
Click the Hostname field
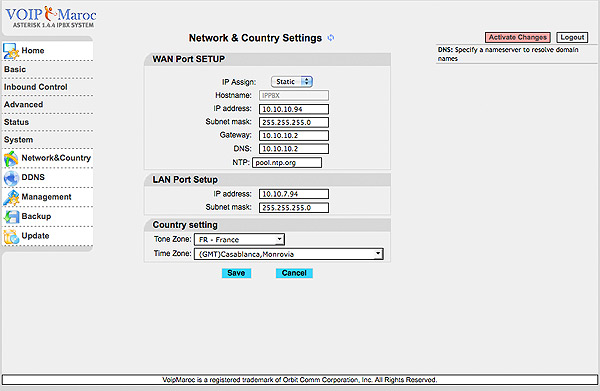(293, 95)
